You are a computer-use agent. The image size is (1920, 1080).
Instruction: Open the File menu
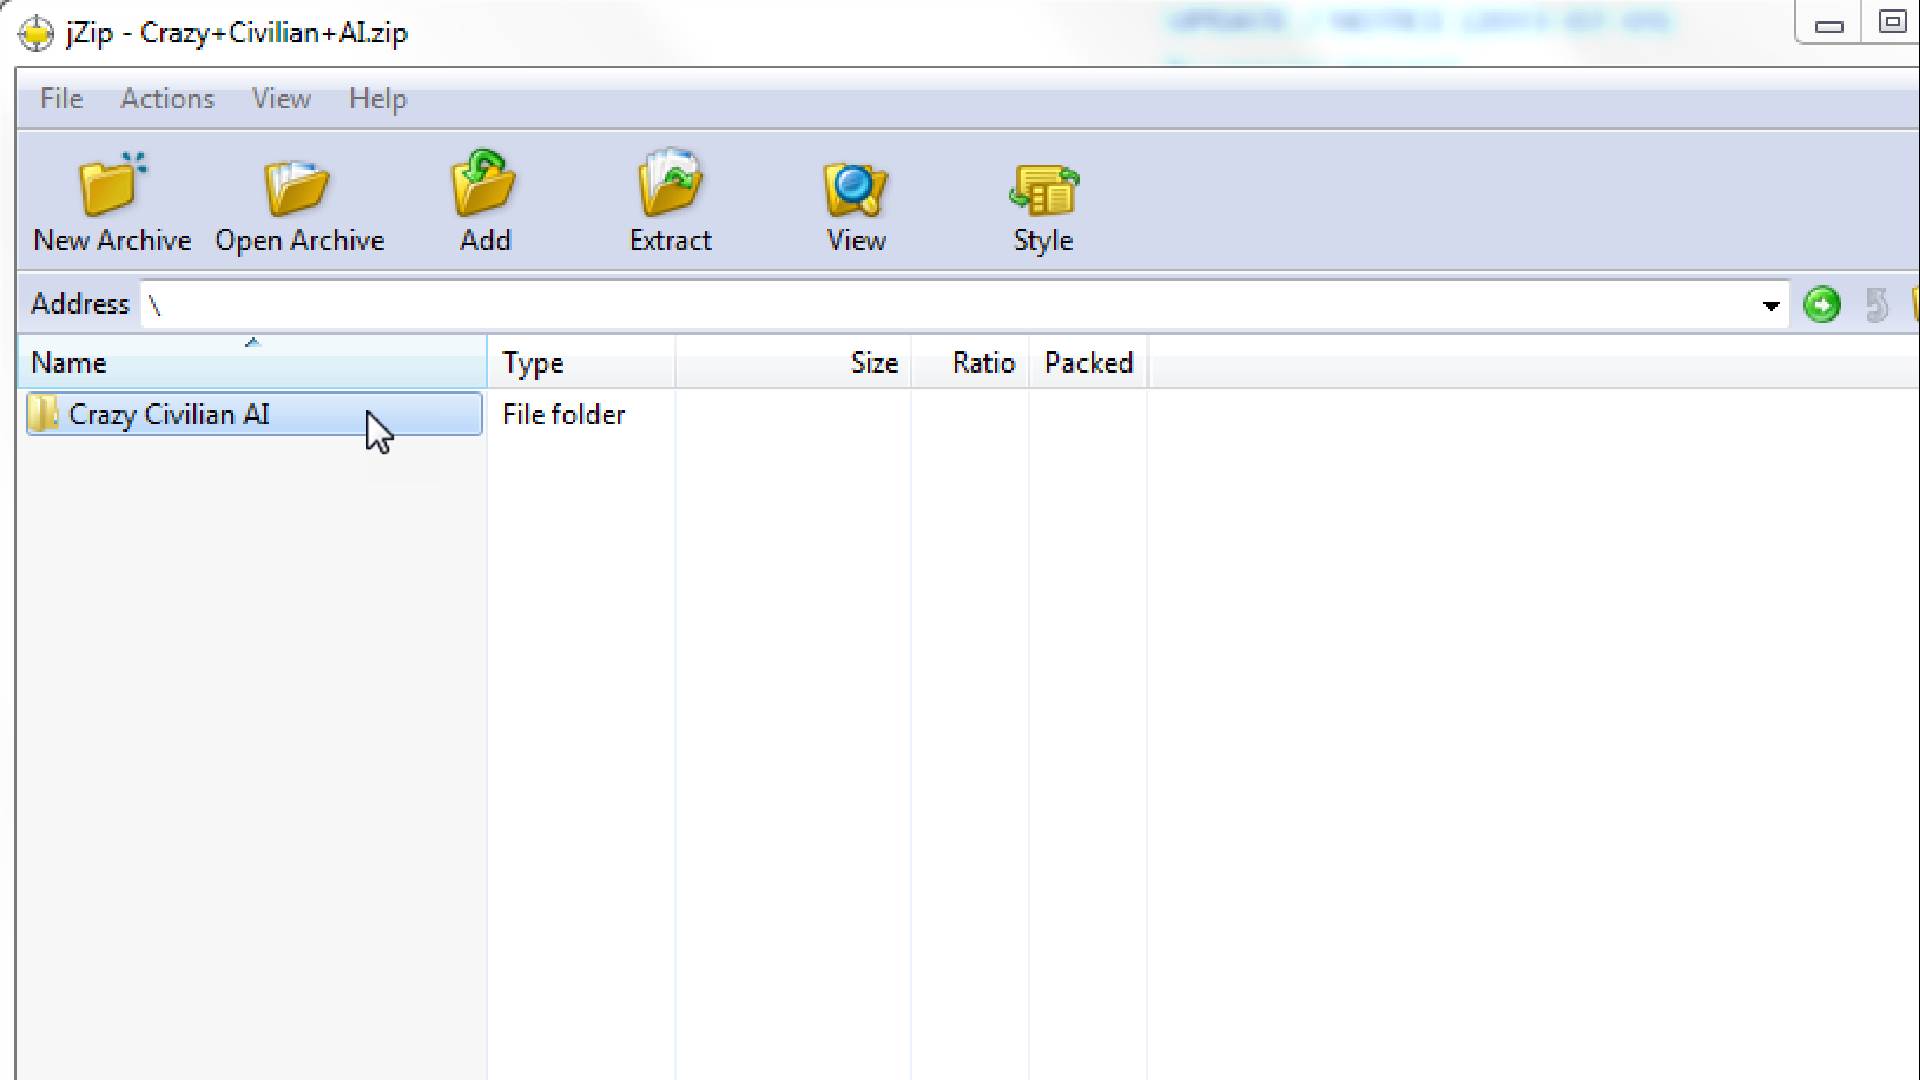tap(61, 99)
